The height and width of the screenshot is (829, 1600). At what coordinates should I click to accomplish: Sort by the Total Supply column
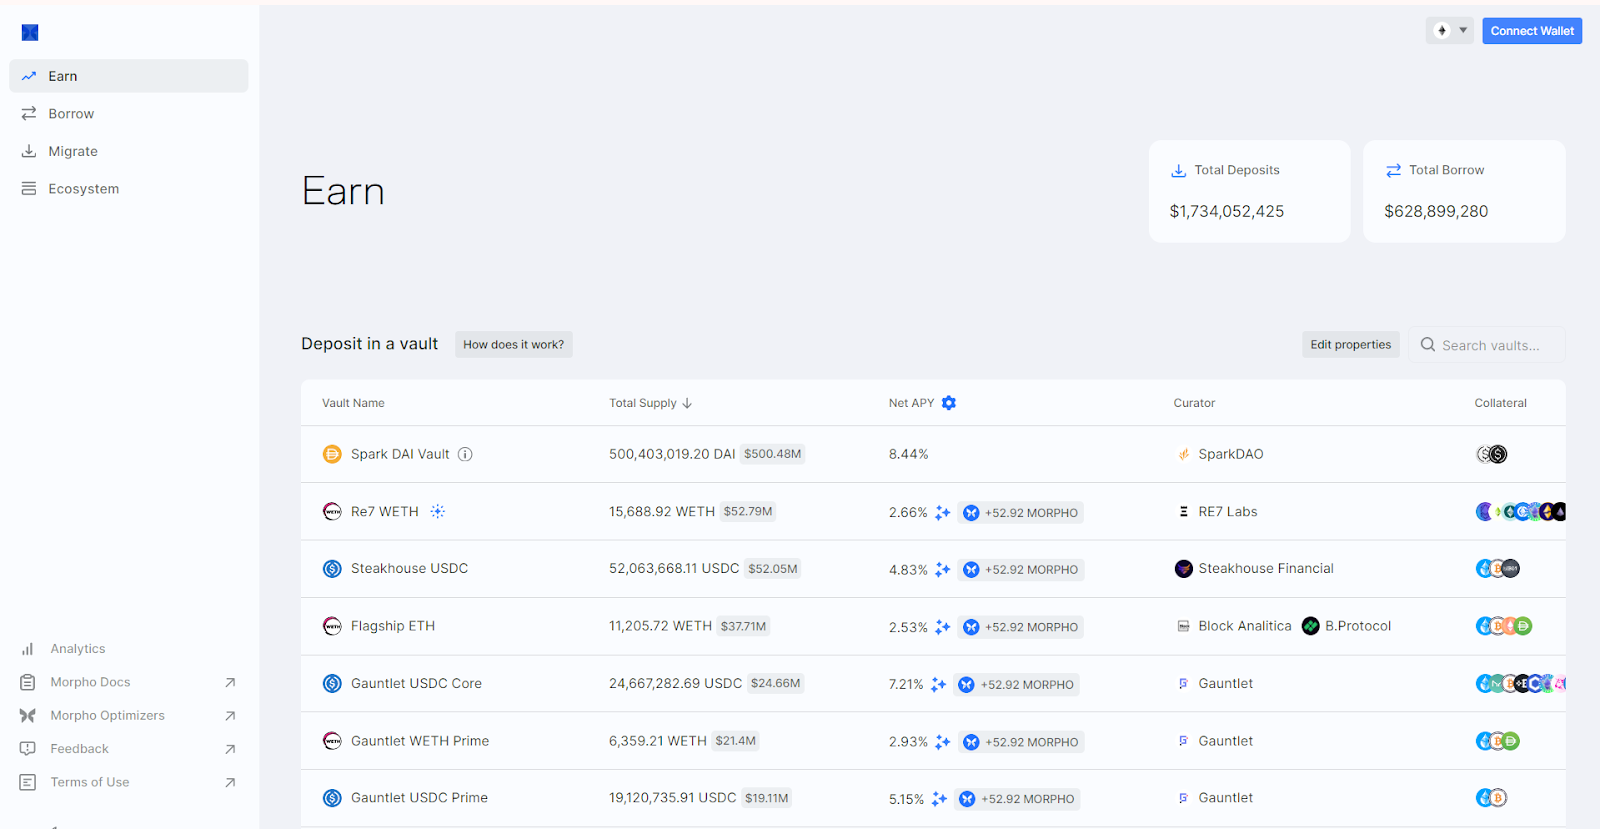[651, 403]
